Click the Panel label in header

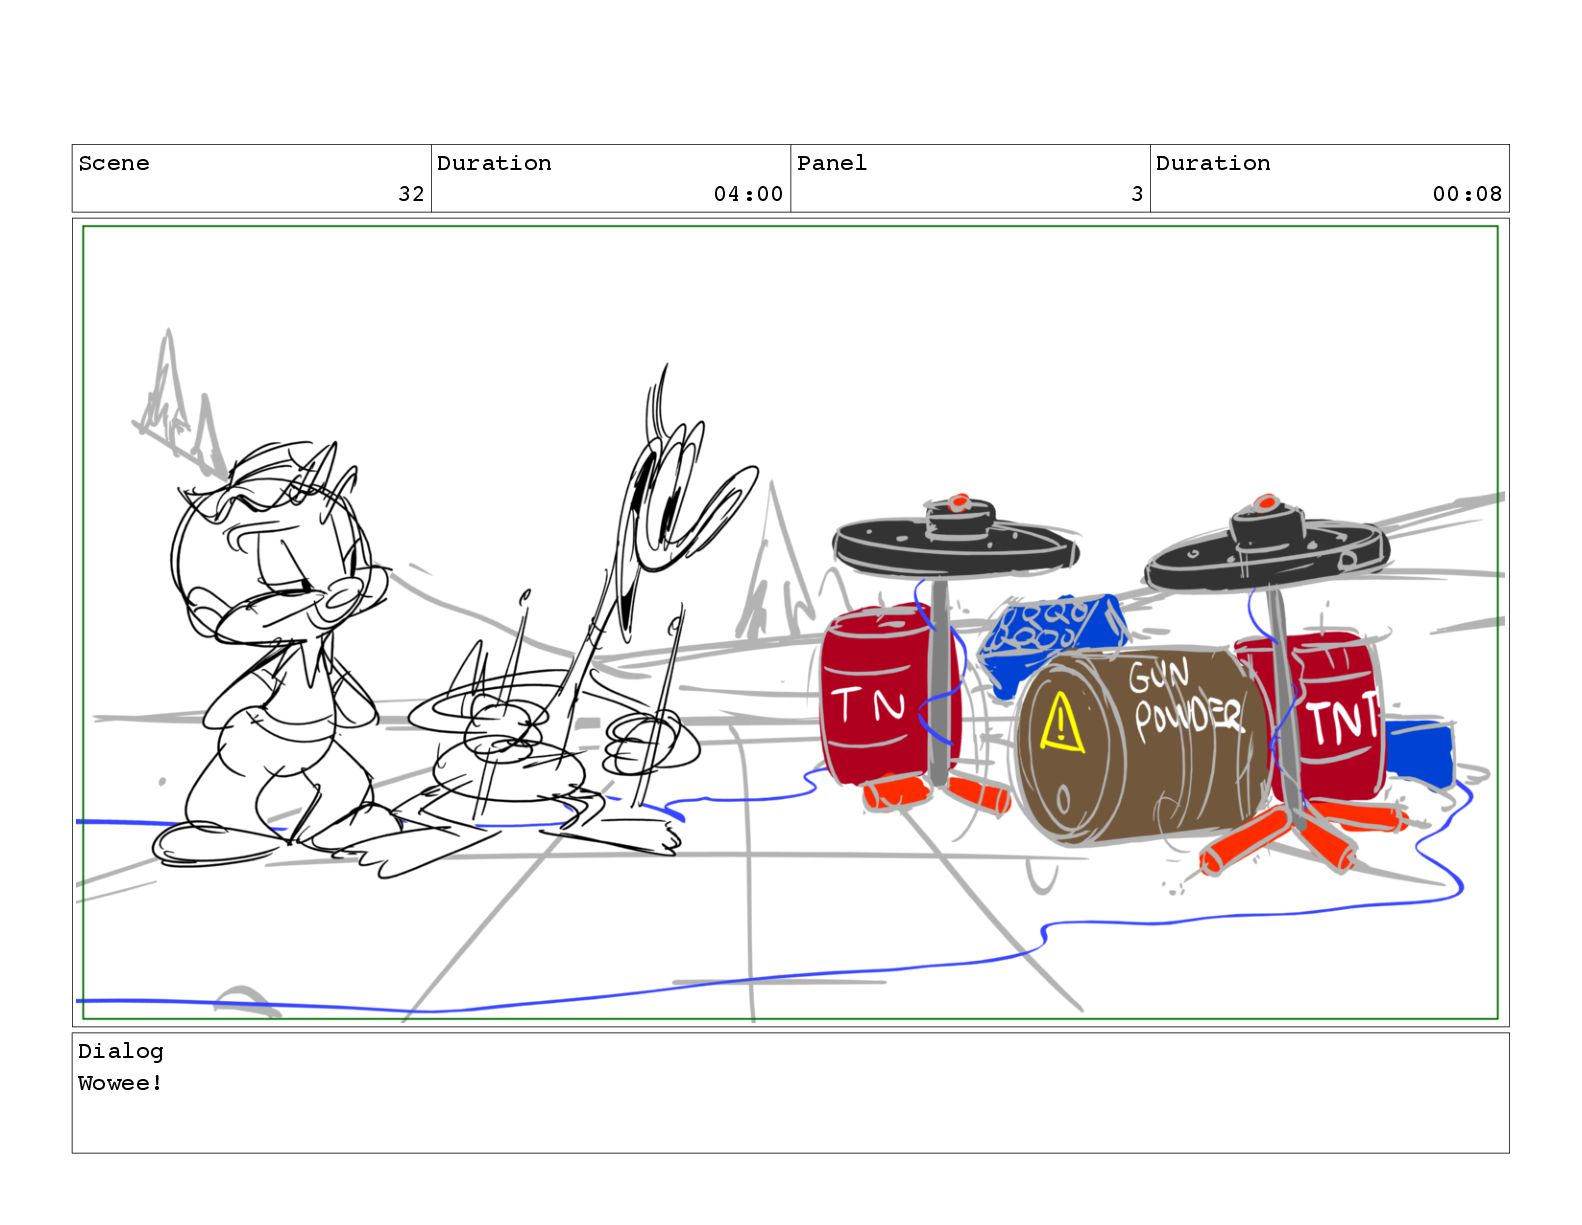click(832, 163)
